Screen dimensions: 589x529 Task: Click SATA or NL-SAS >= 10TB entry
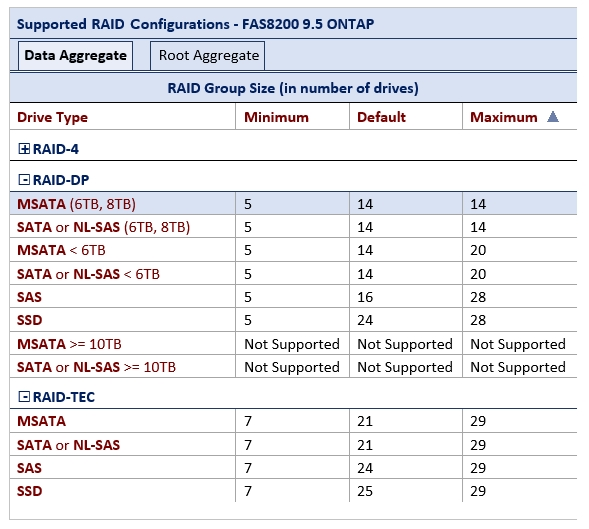pyautogui.click(x=96, y=367)
